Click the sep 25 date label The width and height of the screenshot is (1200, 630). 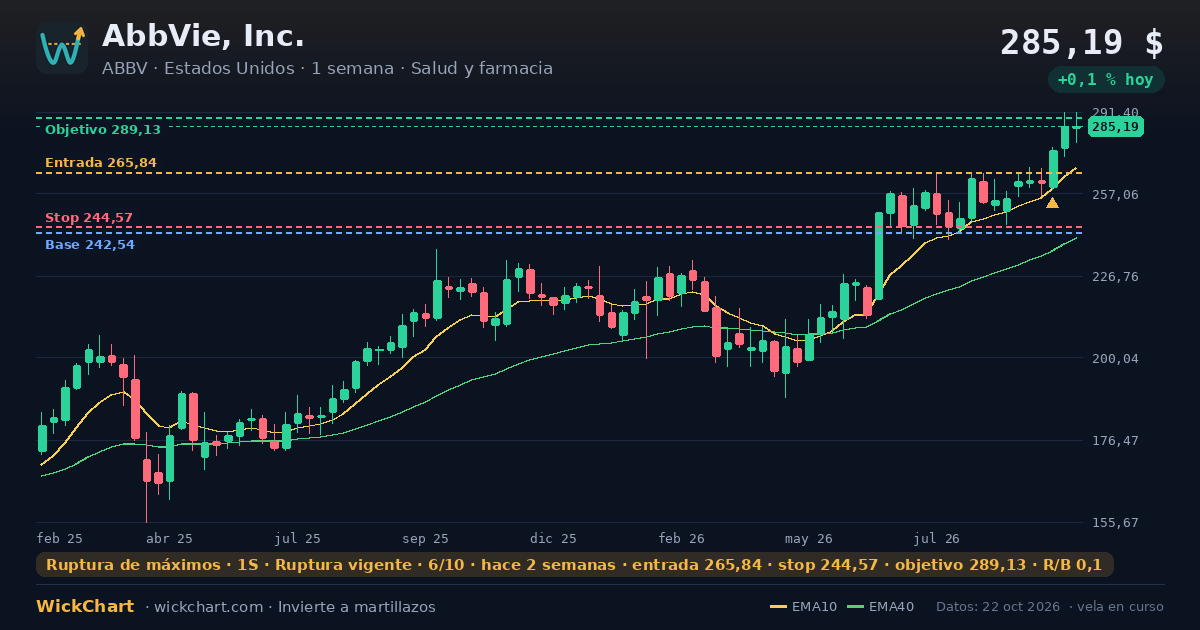click(x=425, y=538)
